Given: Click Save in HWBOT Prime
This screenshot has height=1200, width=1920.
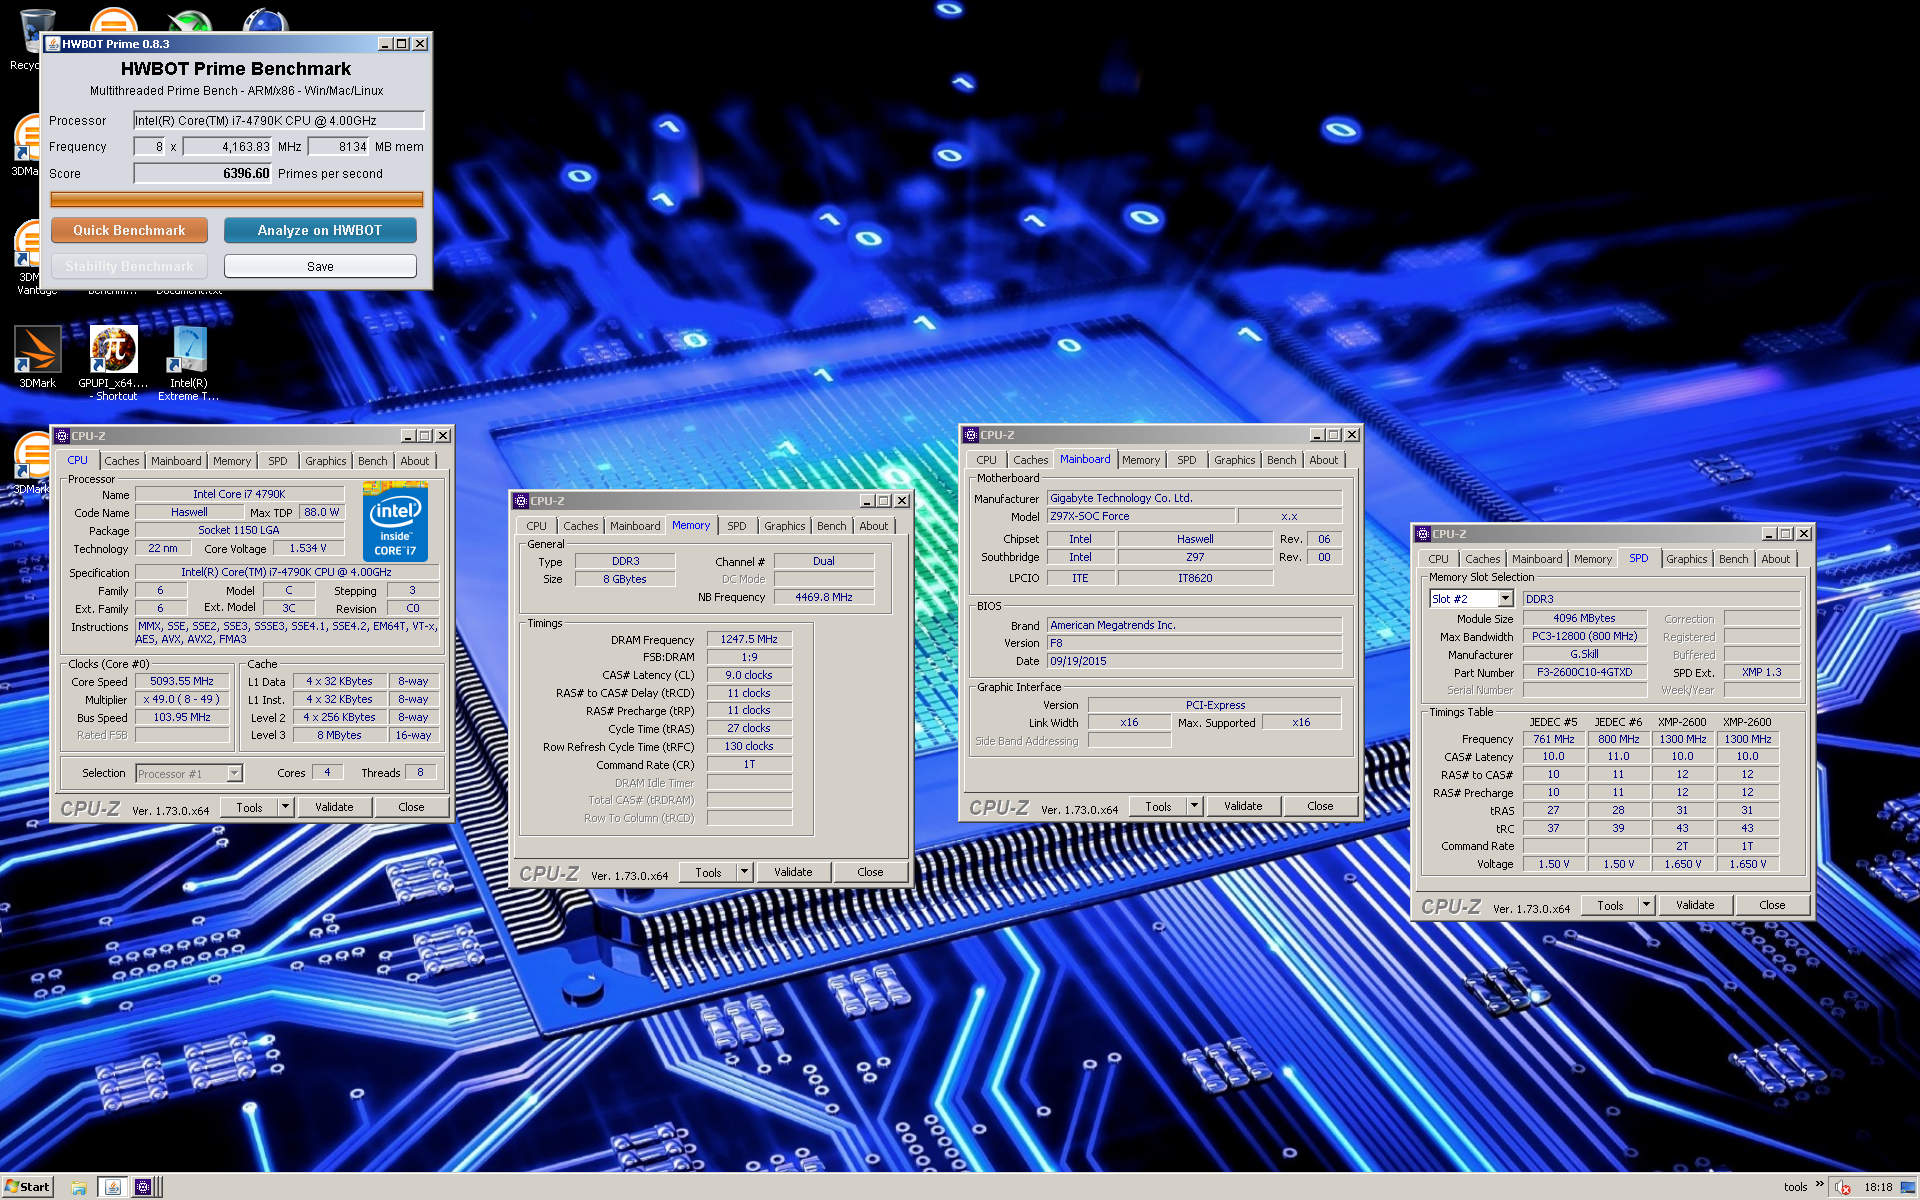Looking at the screenshot, I should (x=320, y=266).
